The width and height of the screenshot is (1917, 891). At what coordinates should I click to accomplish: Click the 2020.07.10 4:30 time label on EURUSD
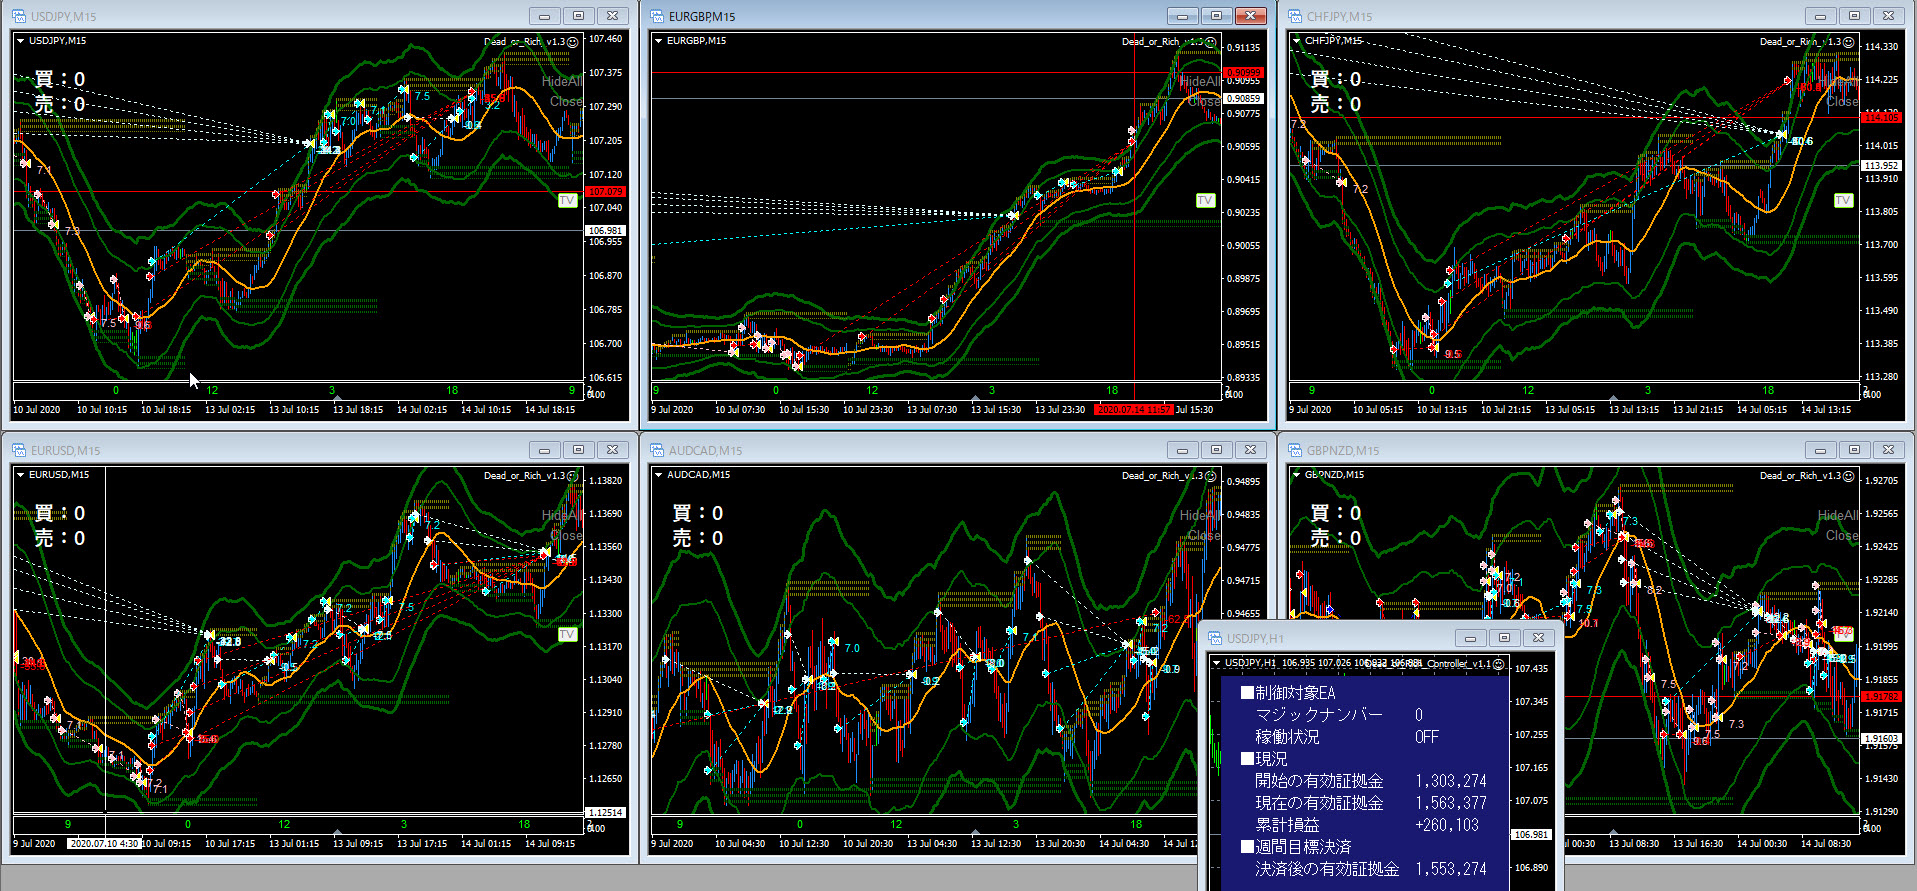pos(104,843)
